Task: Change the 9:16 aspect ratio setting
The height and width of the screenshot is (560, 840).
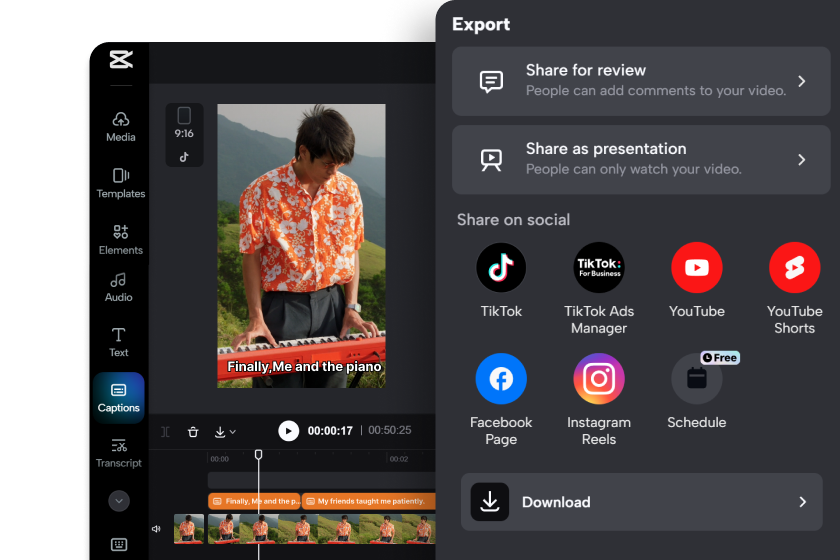Action: [184, 123]
